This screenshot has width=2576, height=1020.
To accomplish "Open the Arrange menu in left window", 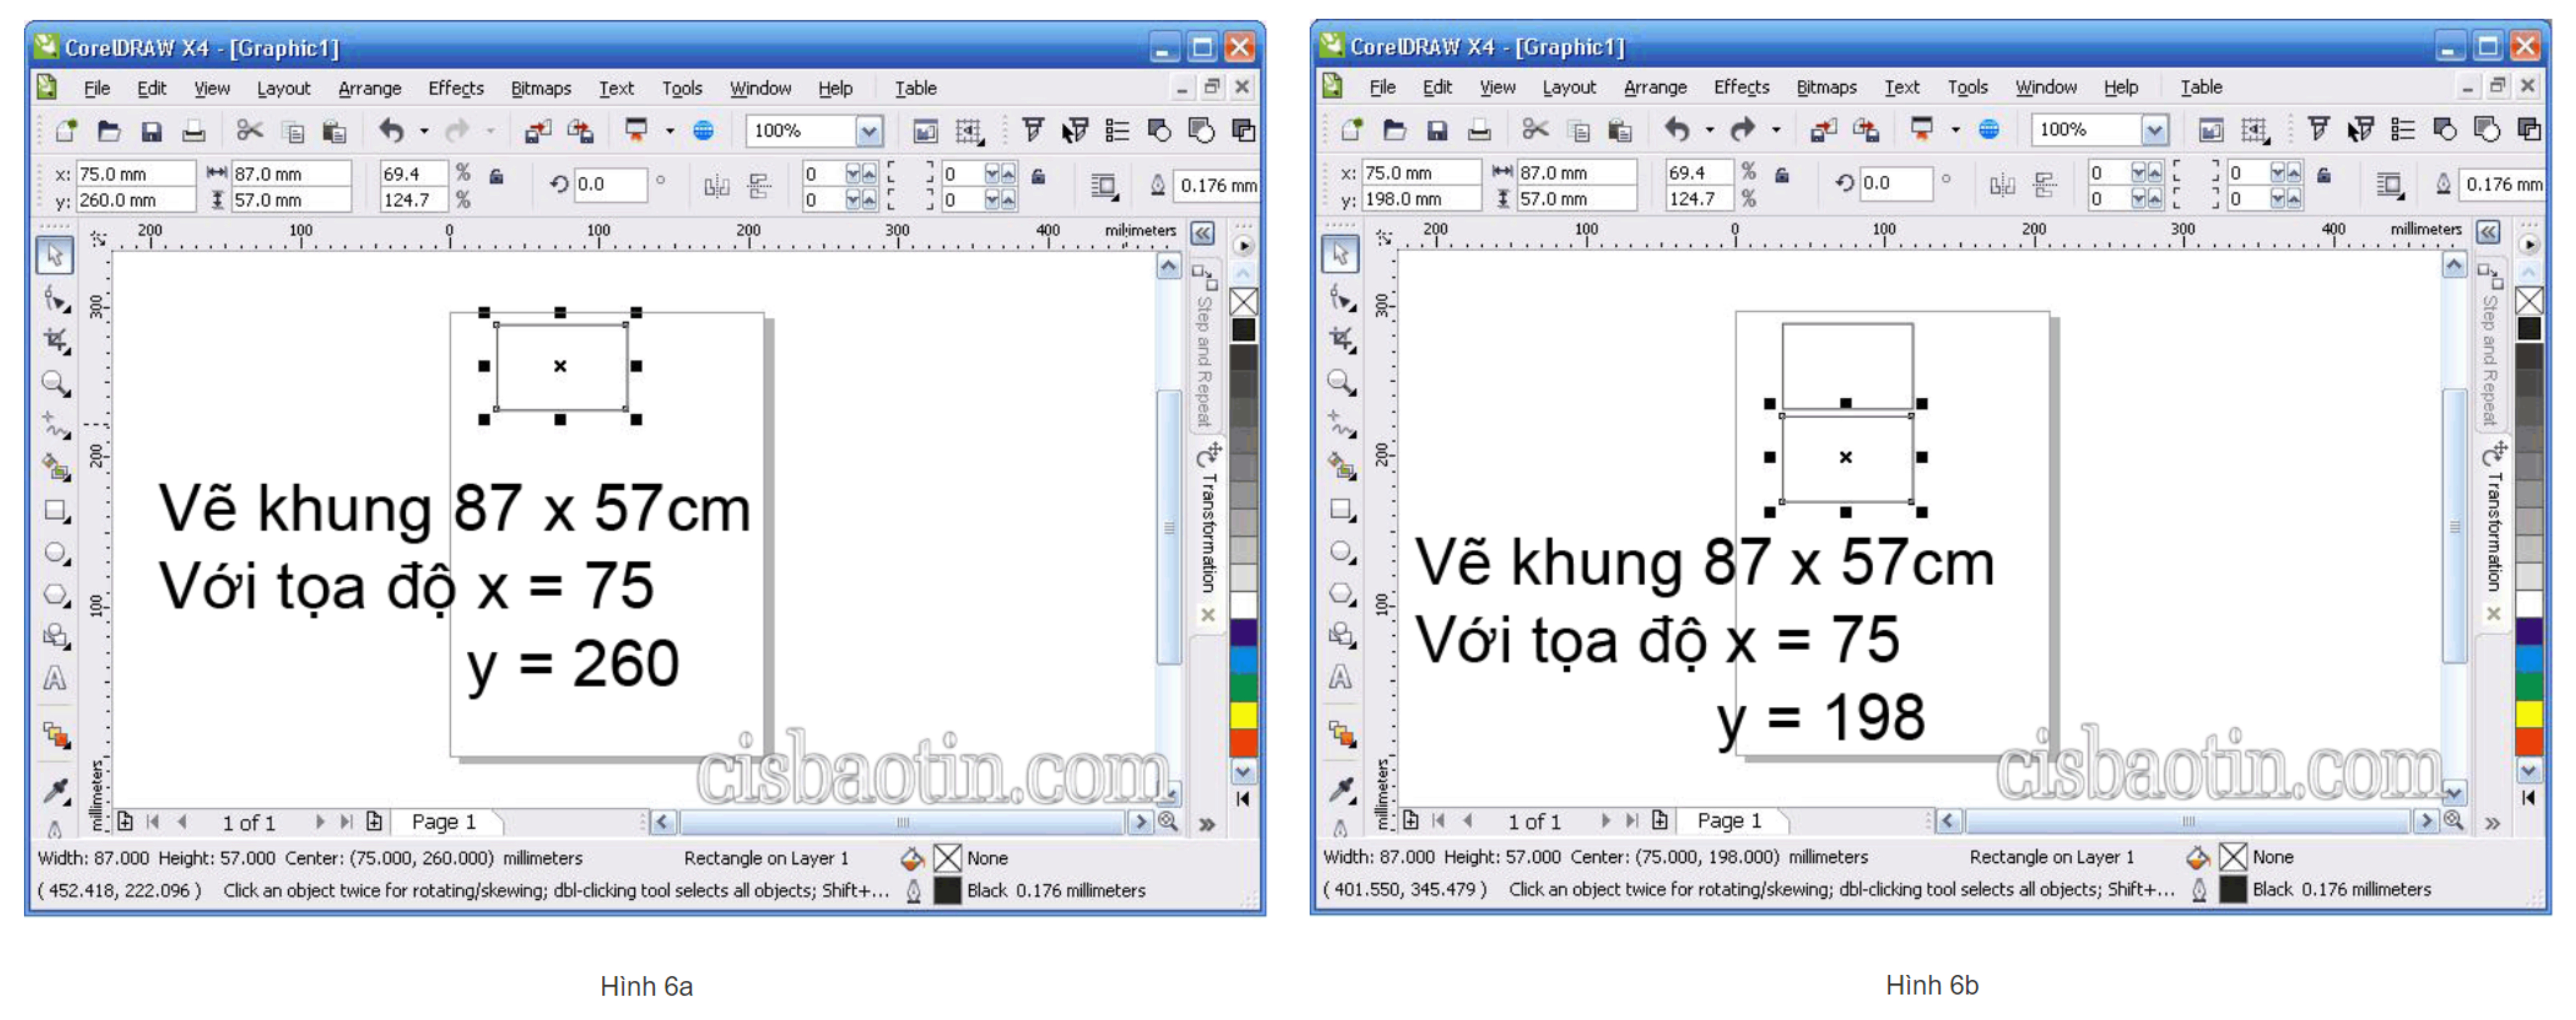I will coord(369,88).
